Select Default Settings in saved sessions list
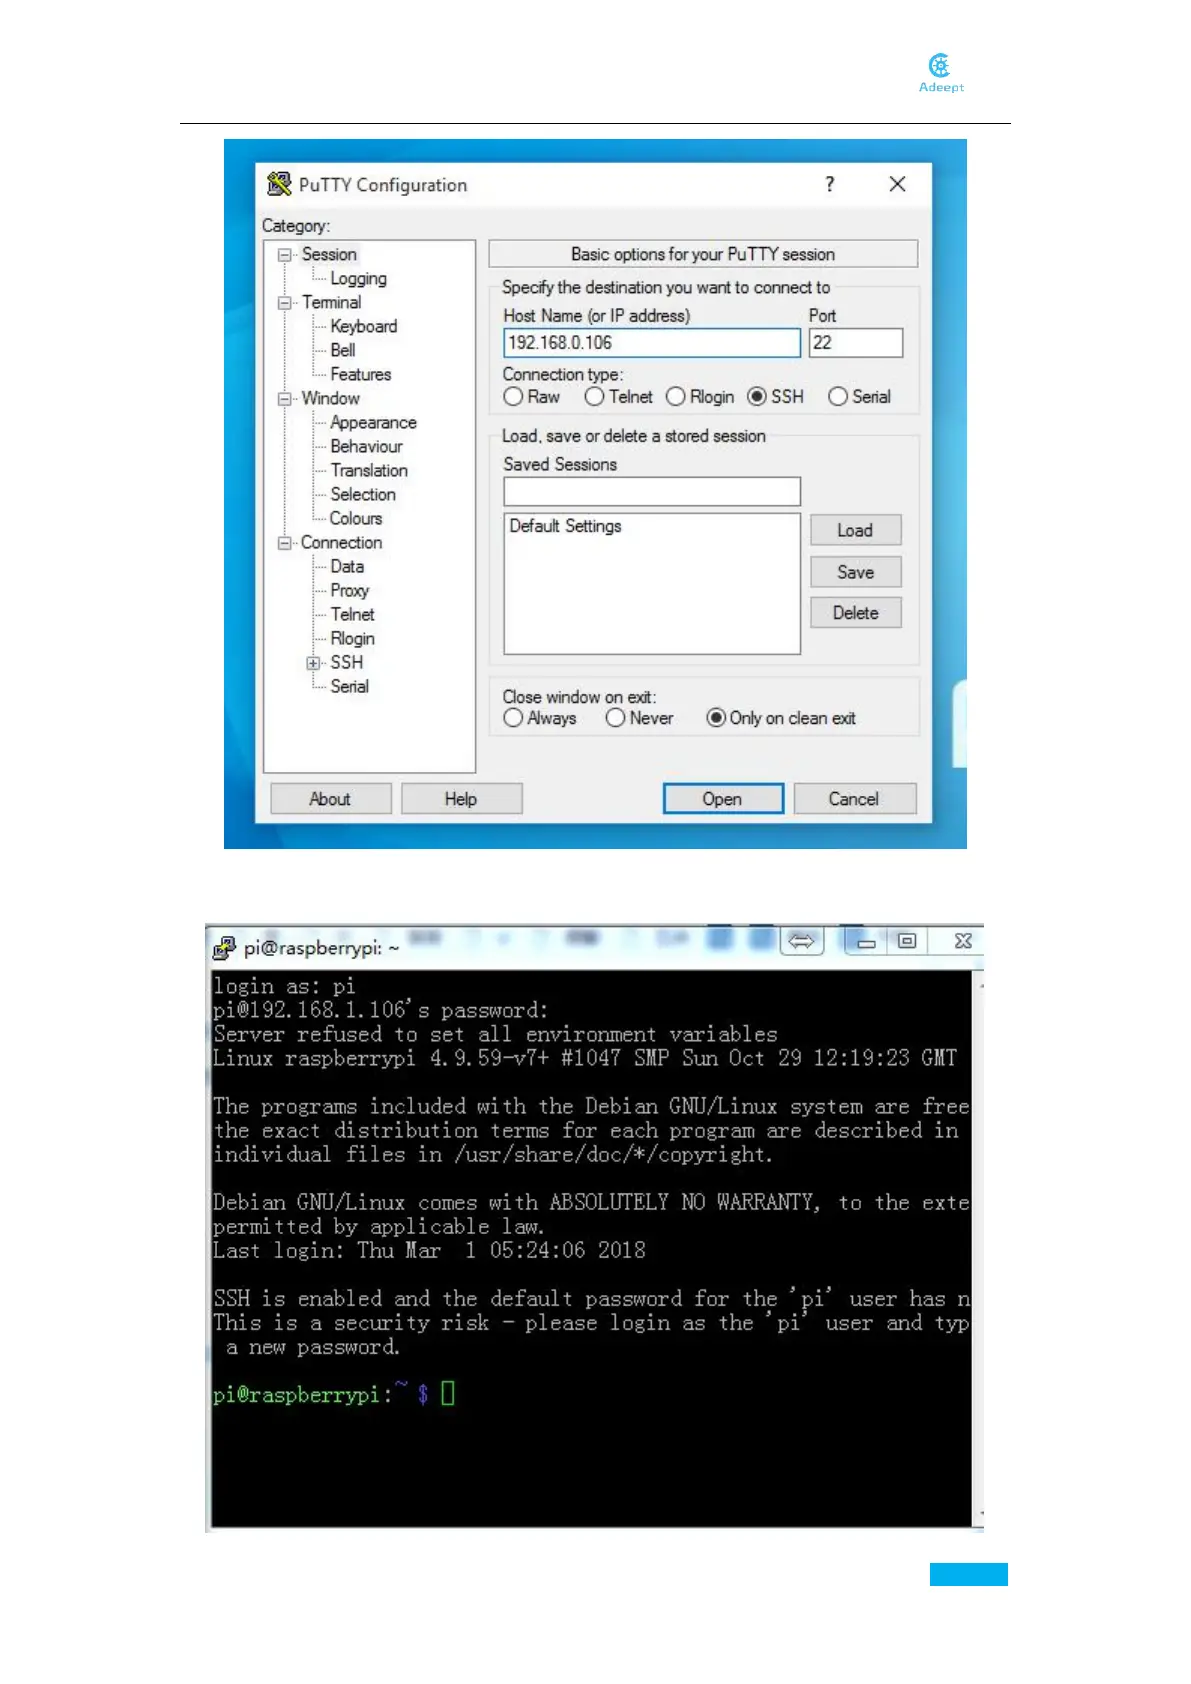This screenshot has width=1191, height=1684. tap(565, 526)
